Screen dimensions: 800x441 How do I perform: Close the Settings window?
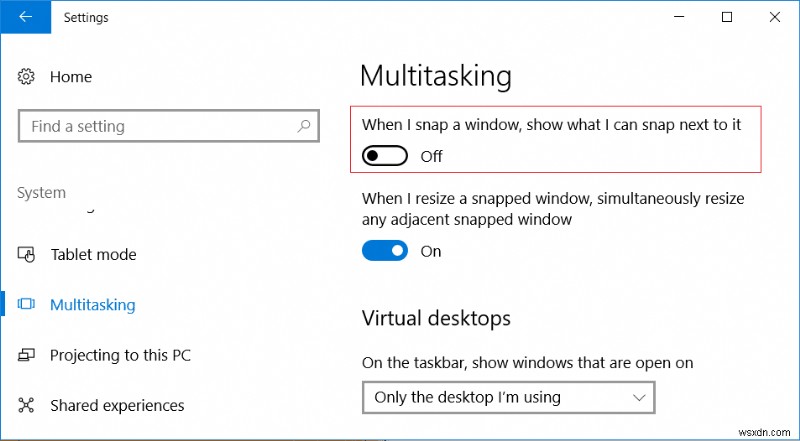774,17
